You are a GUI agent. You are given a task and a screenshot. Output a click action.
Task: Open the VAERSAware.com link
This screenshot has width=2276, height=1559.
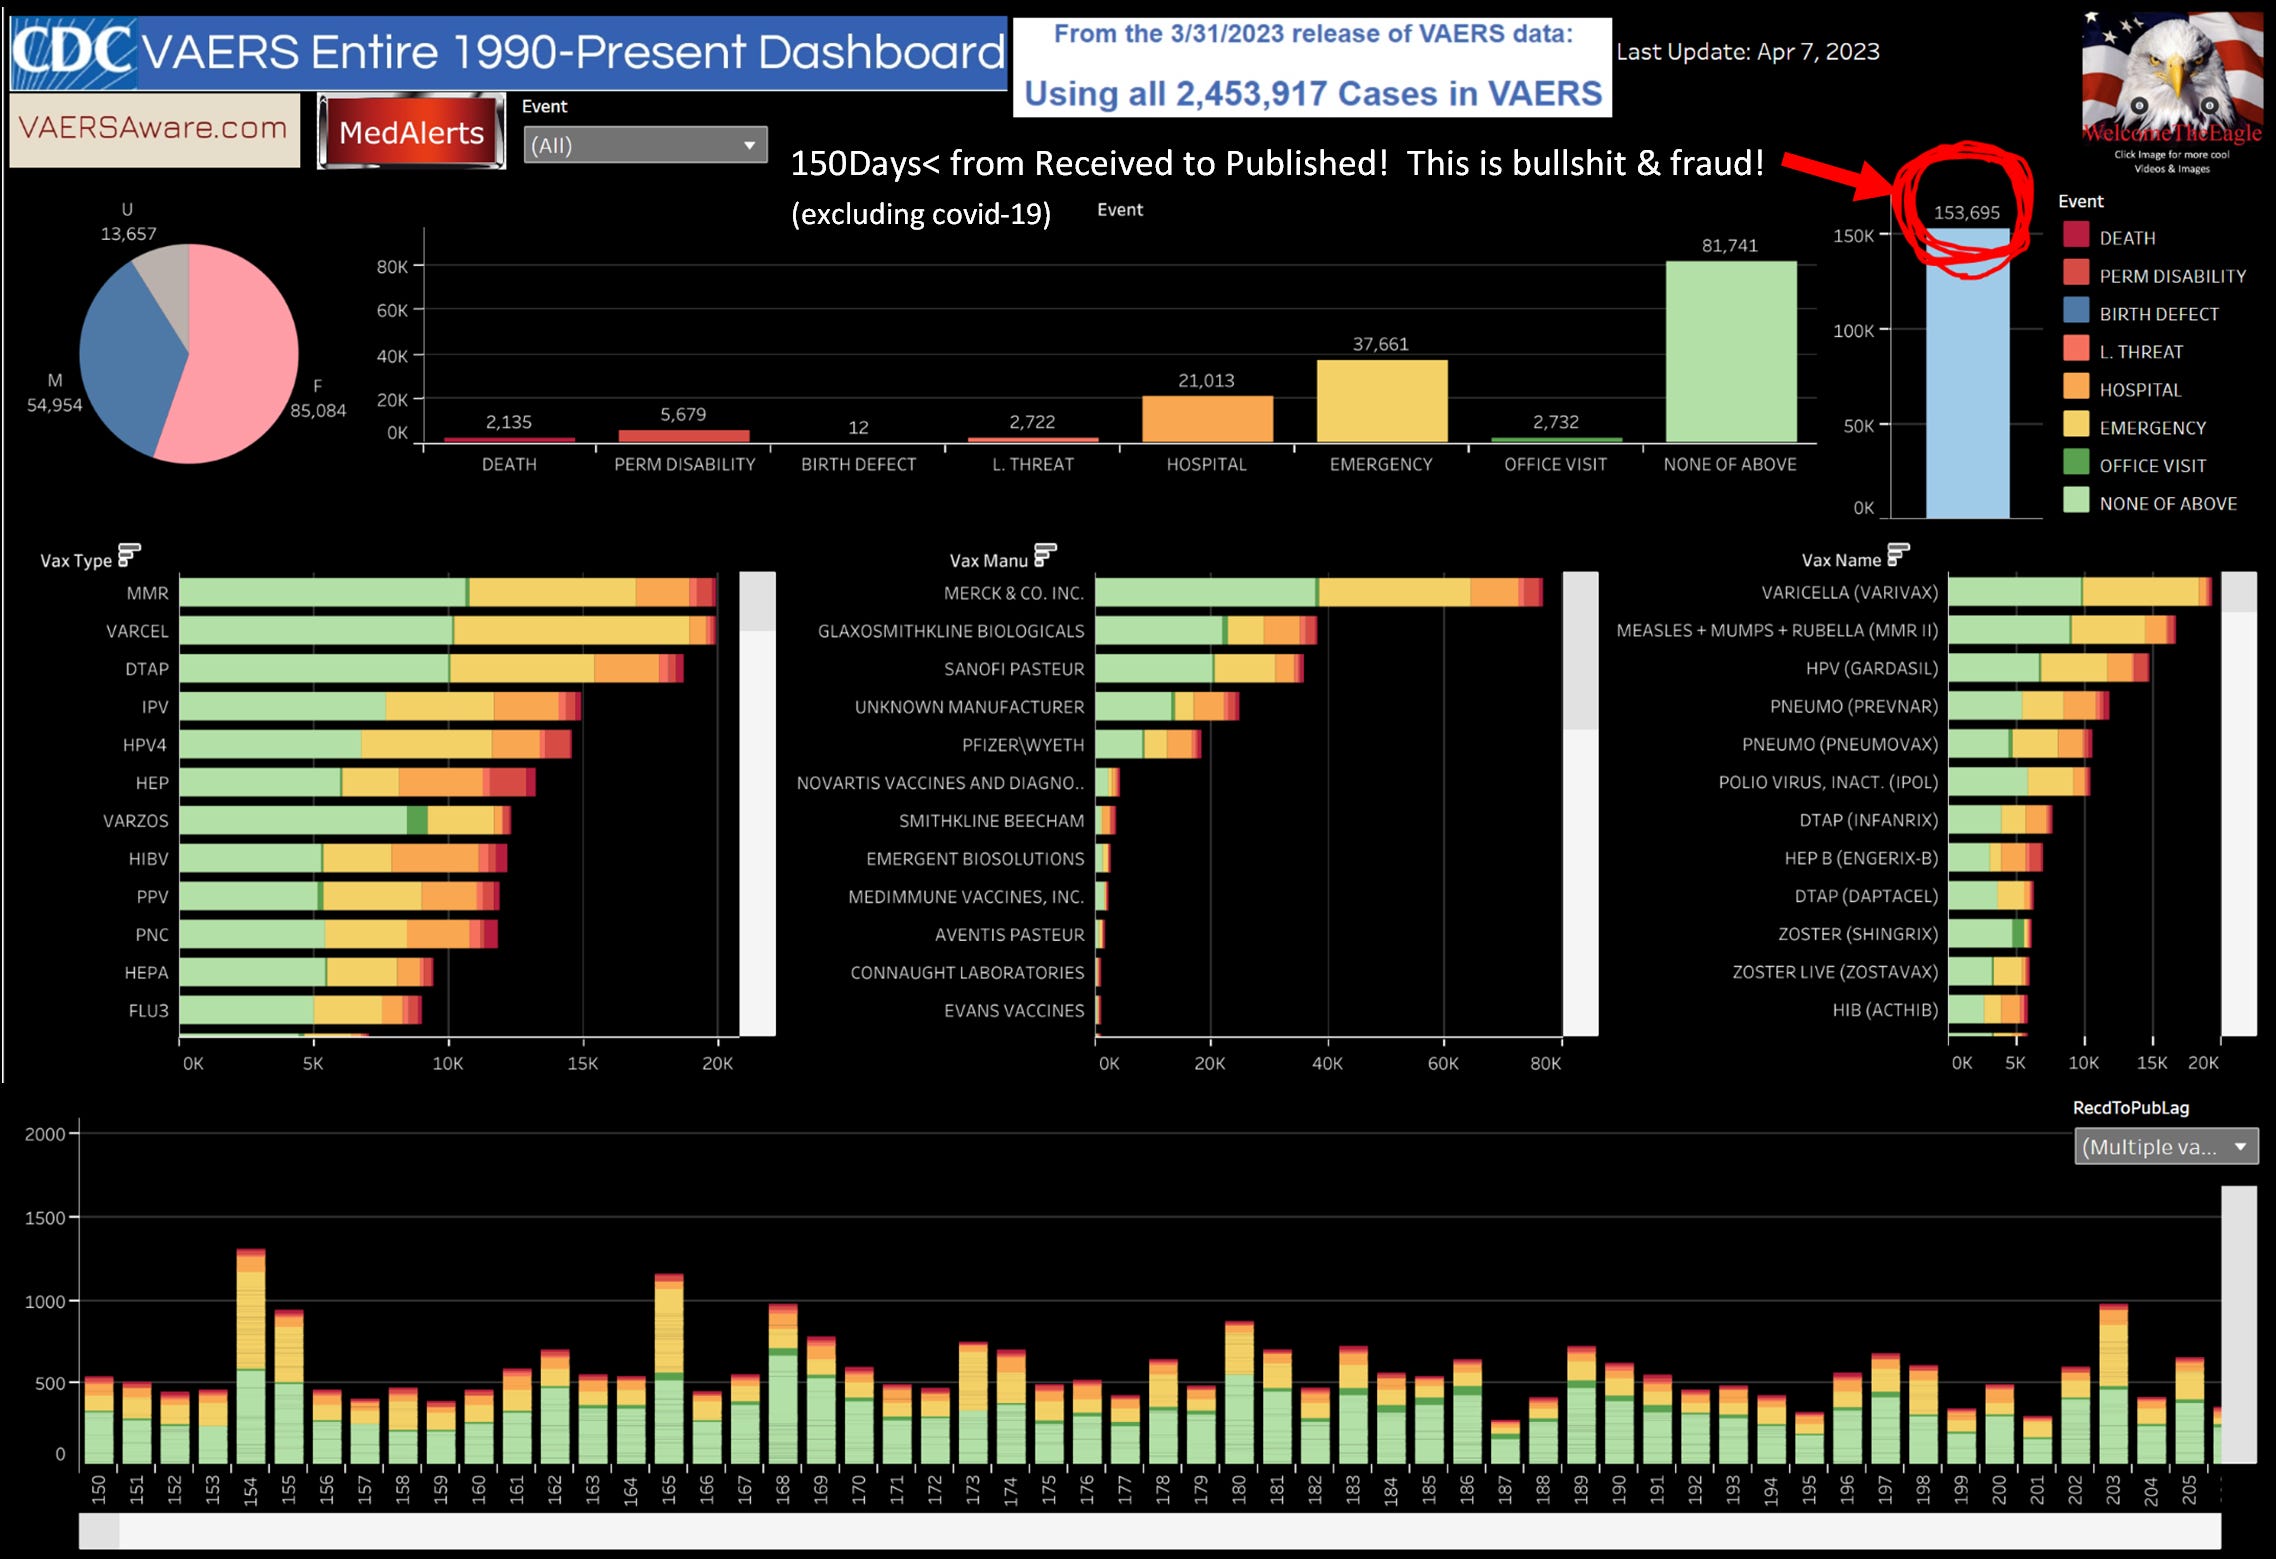click(x=154, y=129)
